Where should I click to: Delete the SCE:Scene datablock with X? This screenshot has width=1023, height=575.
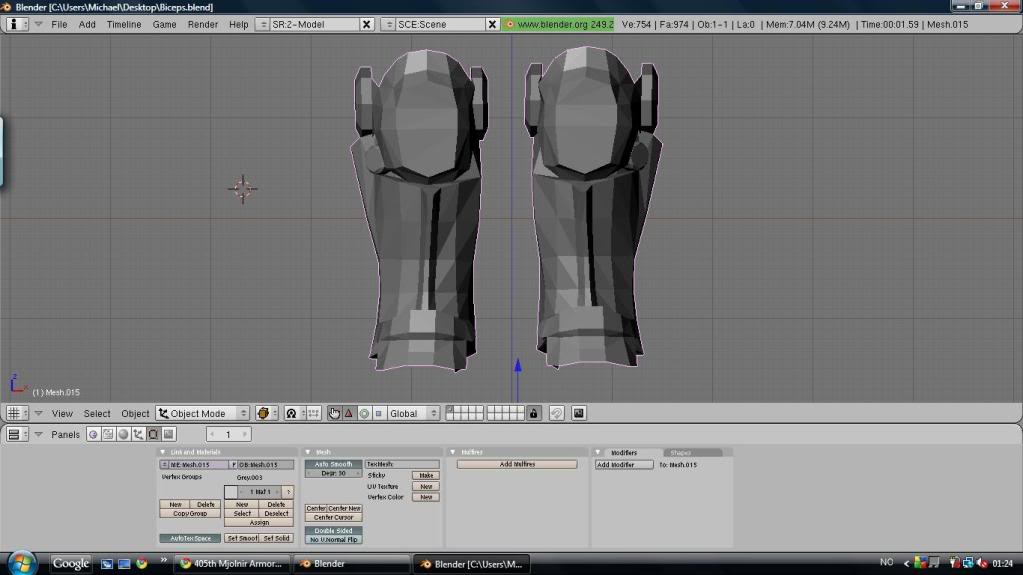[x=493, y=24]
